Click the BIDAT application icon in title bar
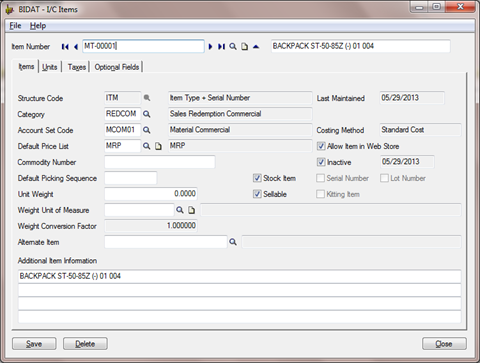 click(9, 9)
